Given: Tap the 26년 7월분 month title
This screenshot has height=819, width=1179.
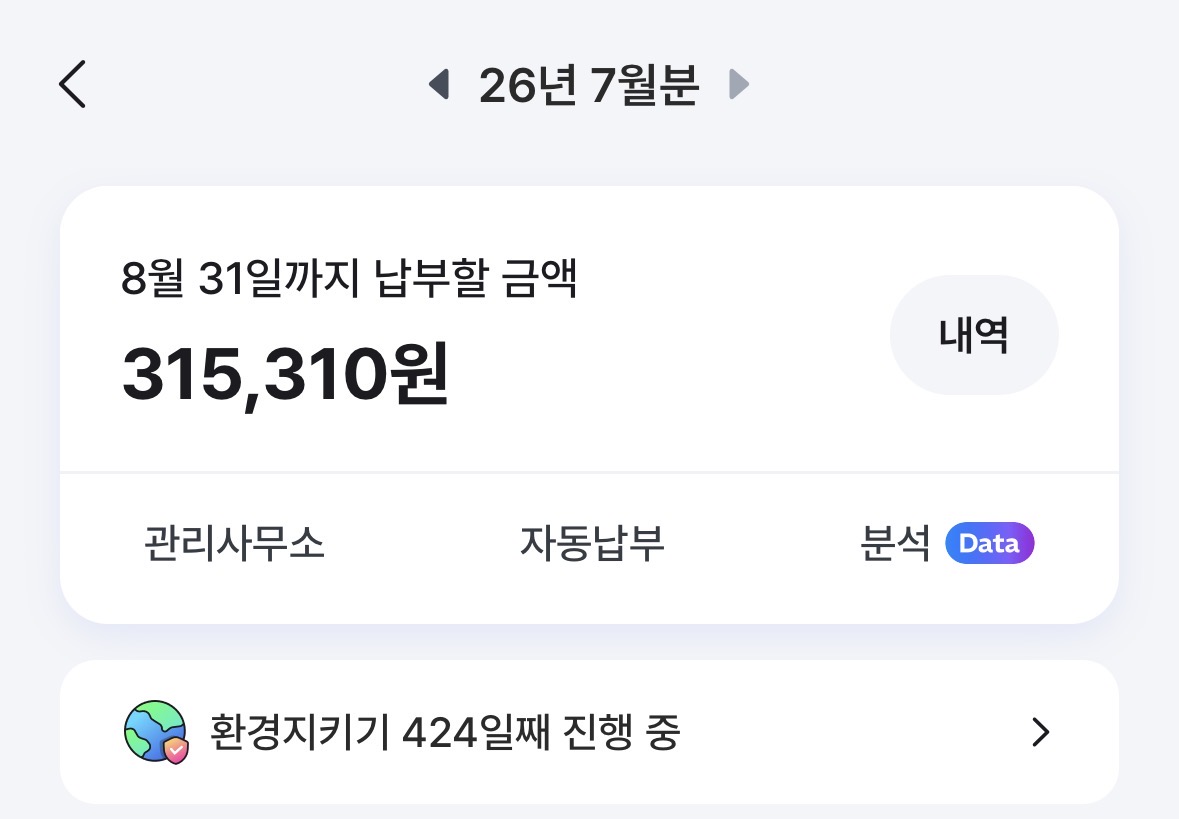Looking at the screenshot, I should tap(589, 85).
